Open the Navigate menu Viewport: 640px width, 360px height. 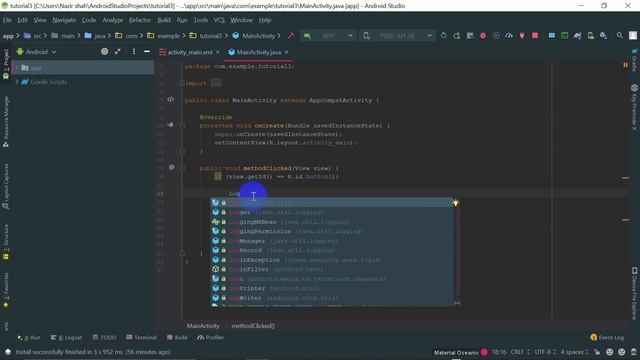64,20
